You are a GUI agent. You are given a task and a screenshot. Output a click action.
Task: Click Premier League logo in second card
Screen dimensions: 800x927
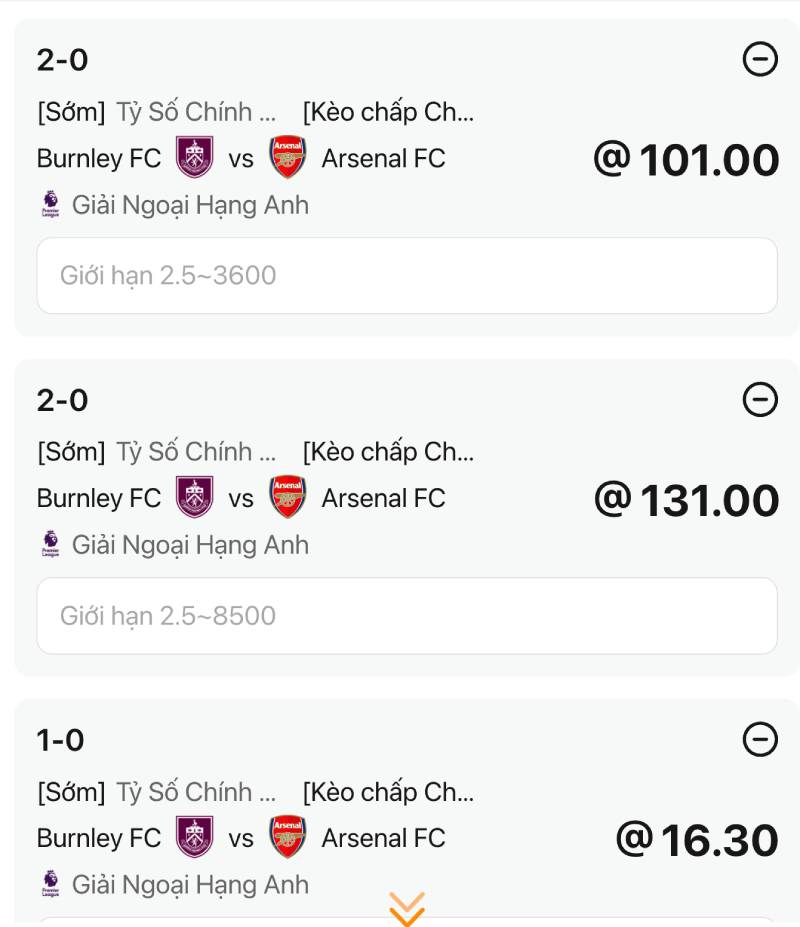pyautogui.click(x=50, y=545)
